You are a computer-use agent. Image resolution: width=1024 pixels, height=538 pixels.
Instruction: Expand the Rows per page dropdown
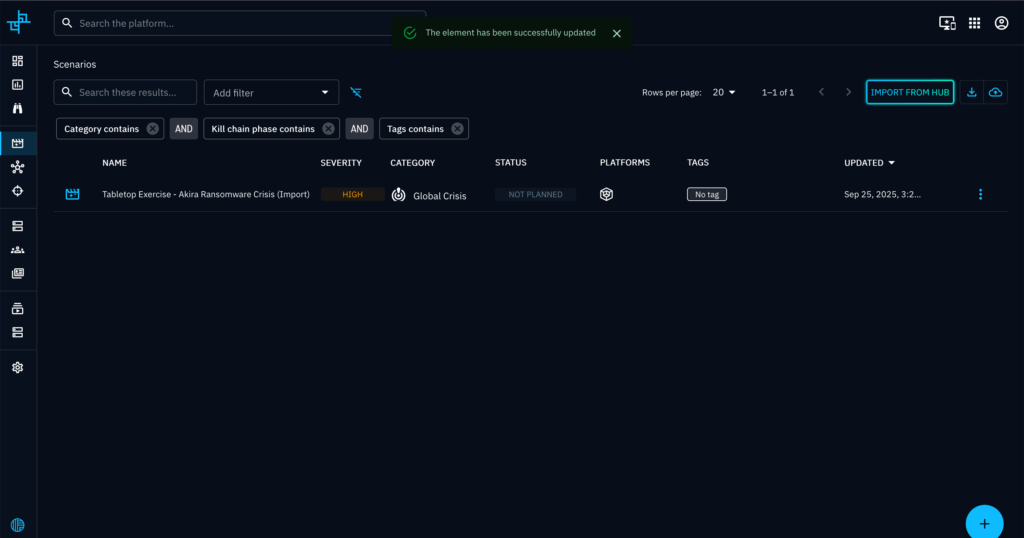point(724,92)
